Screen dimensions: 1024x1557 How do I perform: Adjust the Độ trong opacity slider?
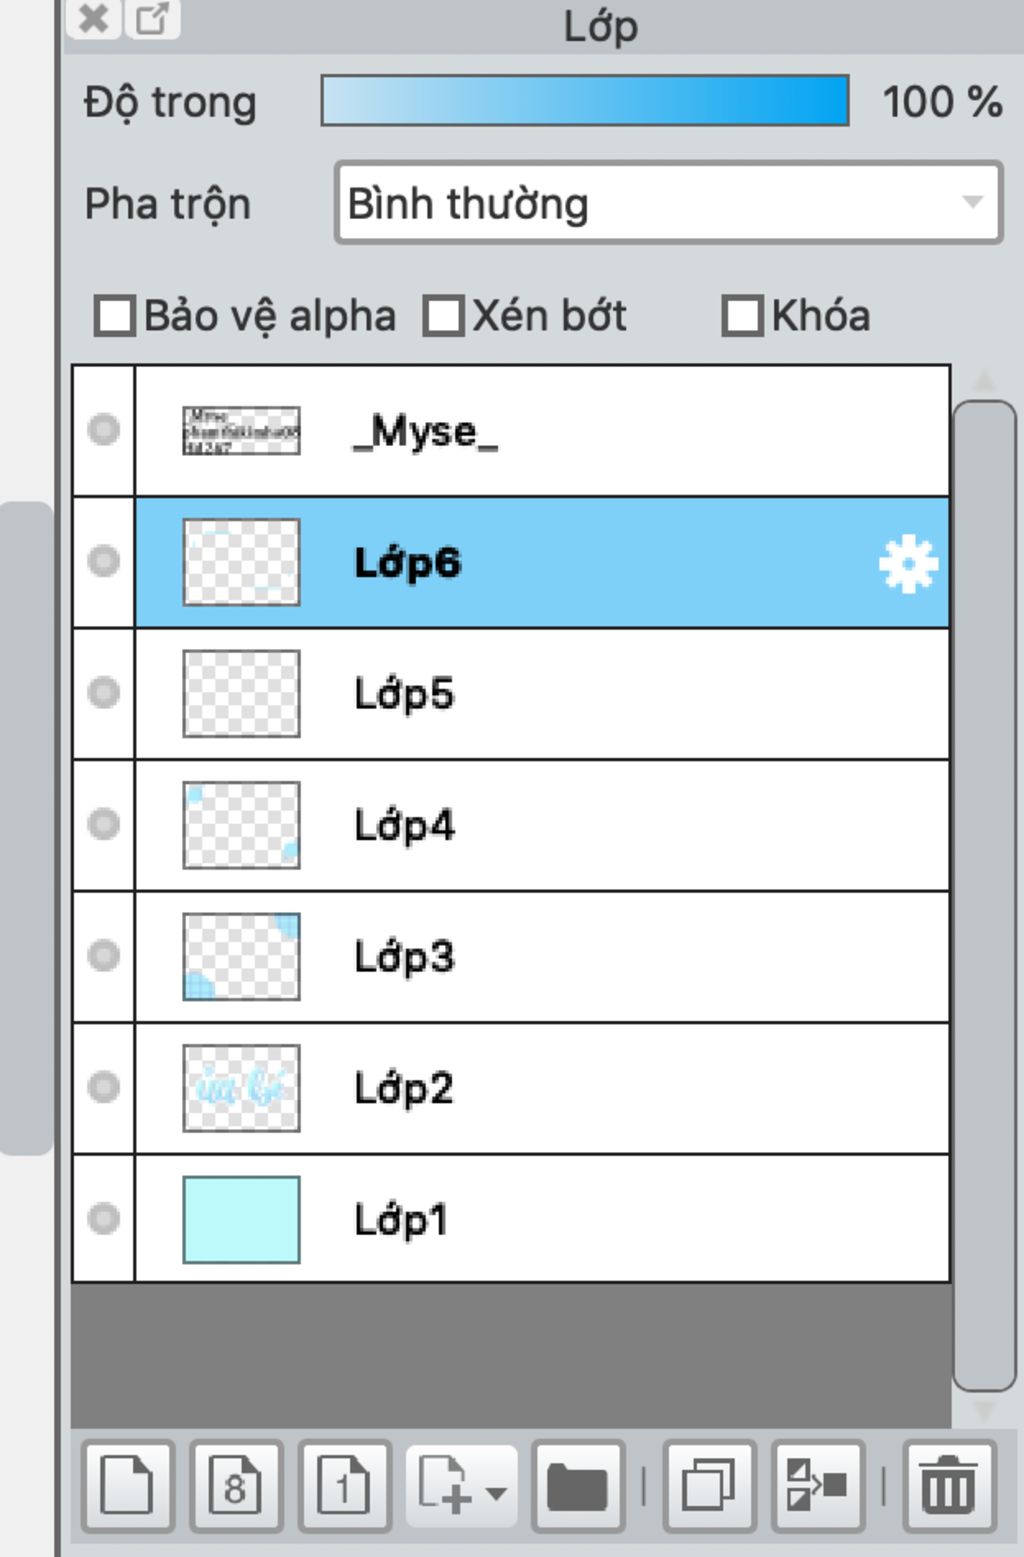(585, 100)
